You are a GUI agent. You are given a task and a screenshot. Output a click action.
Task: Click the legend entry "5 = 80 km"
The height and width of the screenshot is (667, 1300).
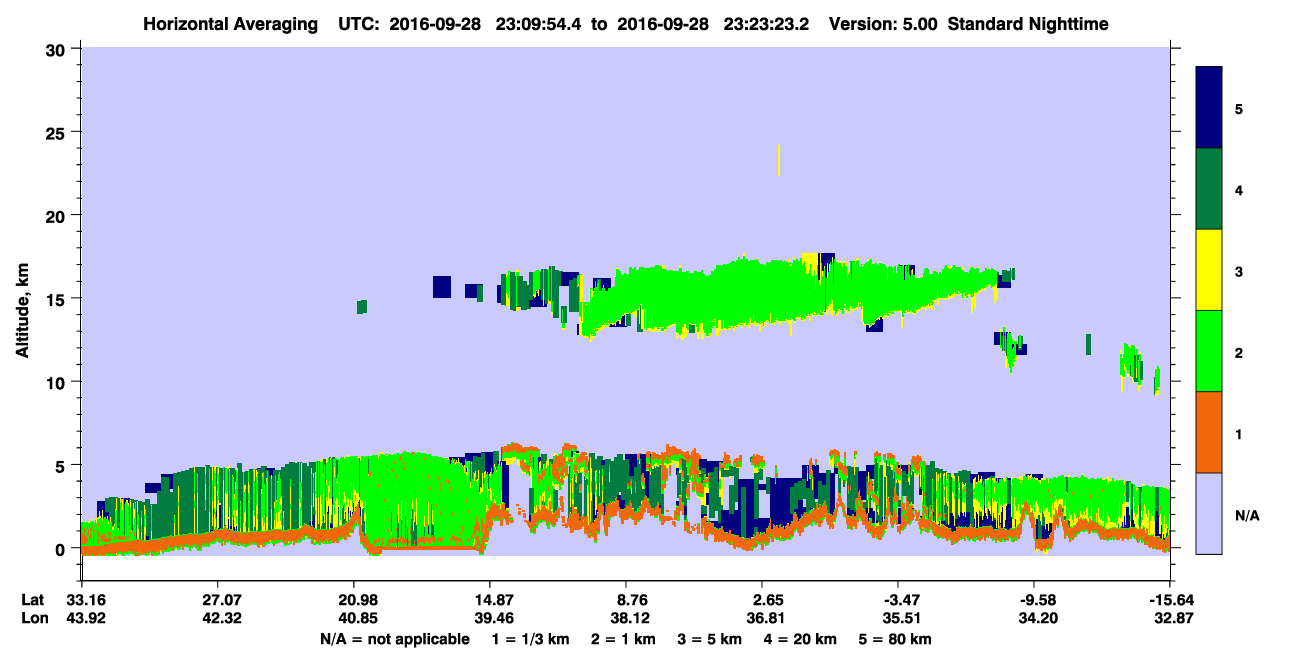coord(896,638)
